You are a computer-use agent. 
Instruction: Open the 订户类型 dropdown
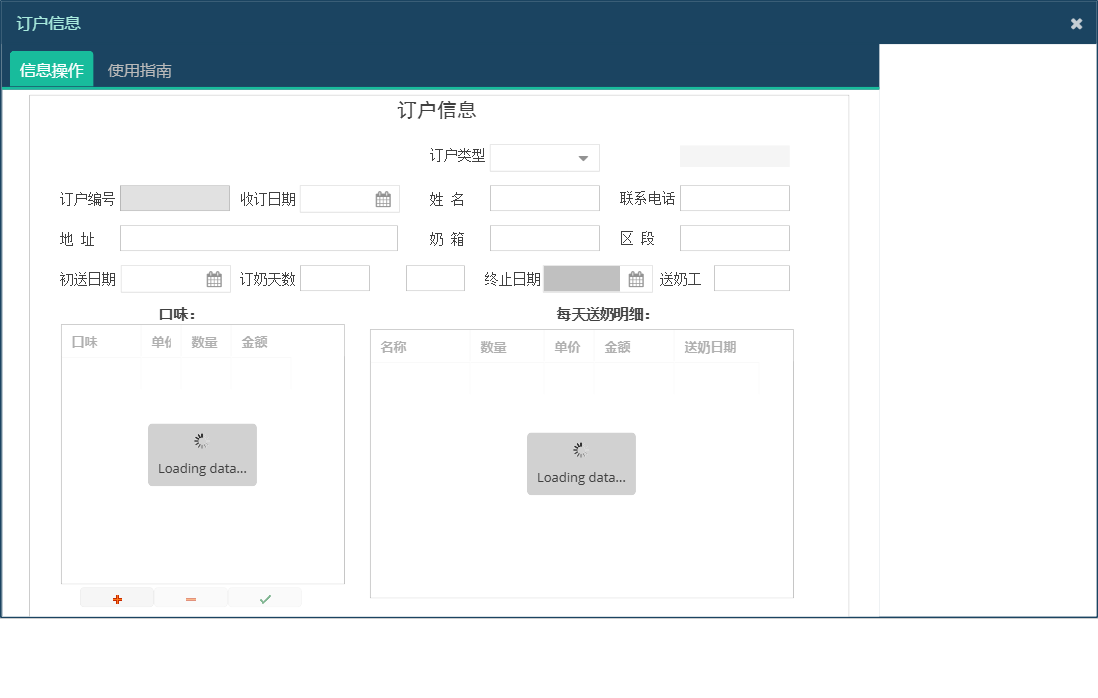point(583,157)
